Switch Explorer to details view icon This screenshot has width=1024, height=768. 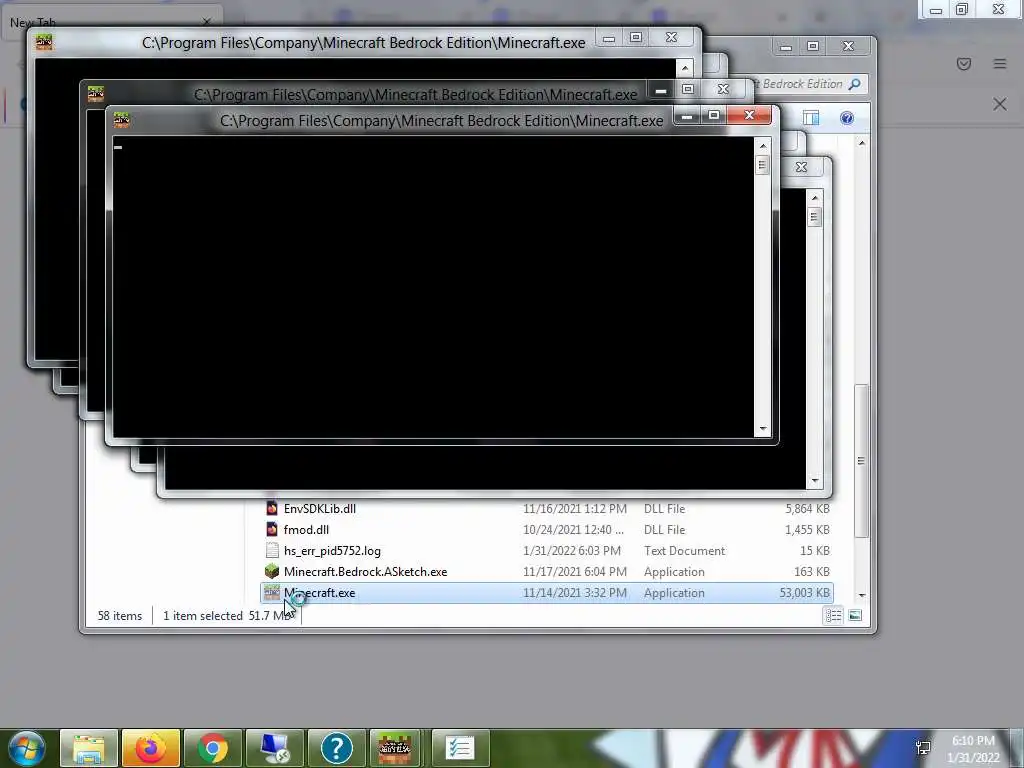(x=833, y=615)
